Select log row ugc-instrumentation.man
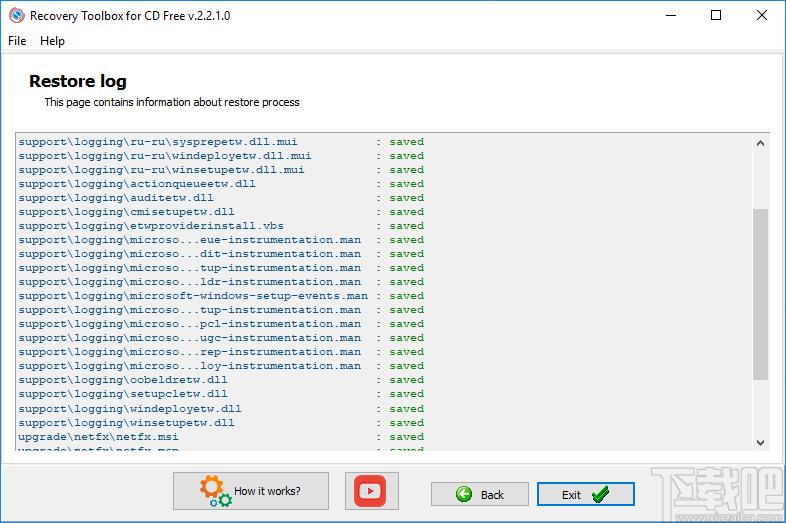786x523 pixels. pos(221,338)
